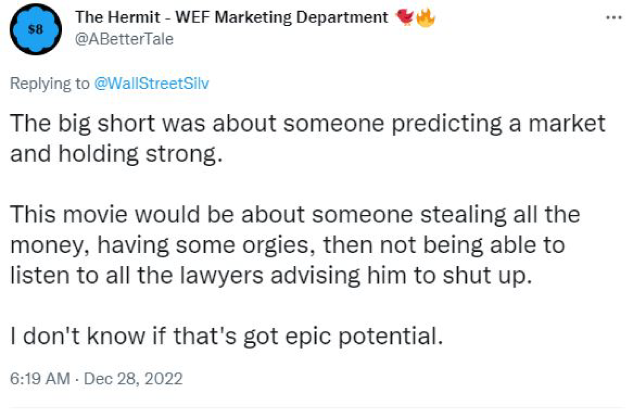
Task: Click the line 'I don't know if that's got'
Action: click(x=227, y=336)
